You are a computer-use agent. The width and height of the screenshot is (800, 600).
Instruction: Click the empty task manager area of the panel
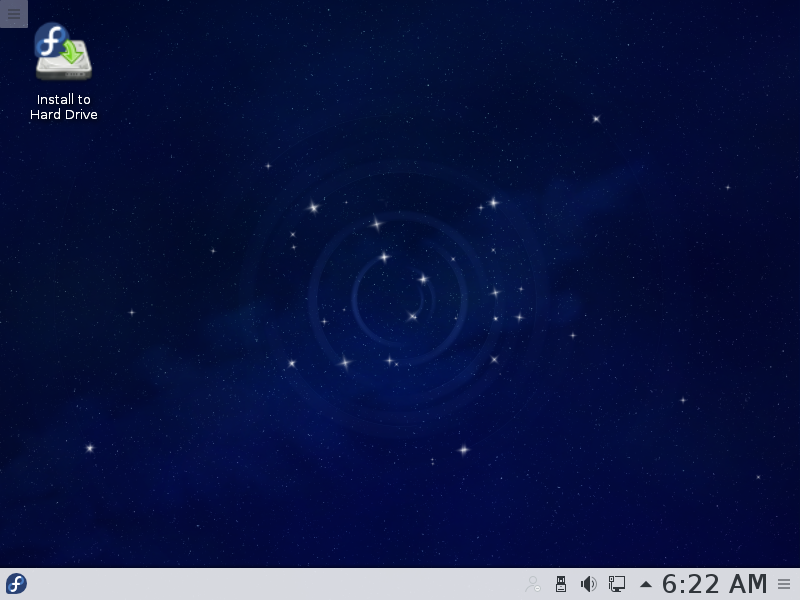tap(270, 584)
